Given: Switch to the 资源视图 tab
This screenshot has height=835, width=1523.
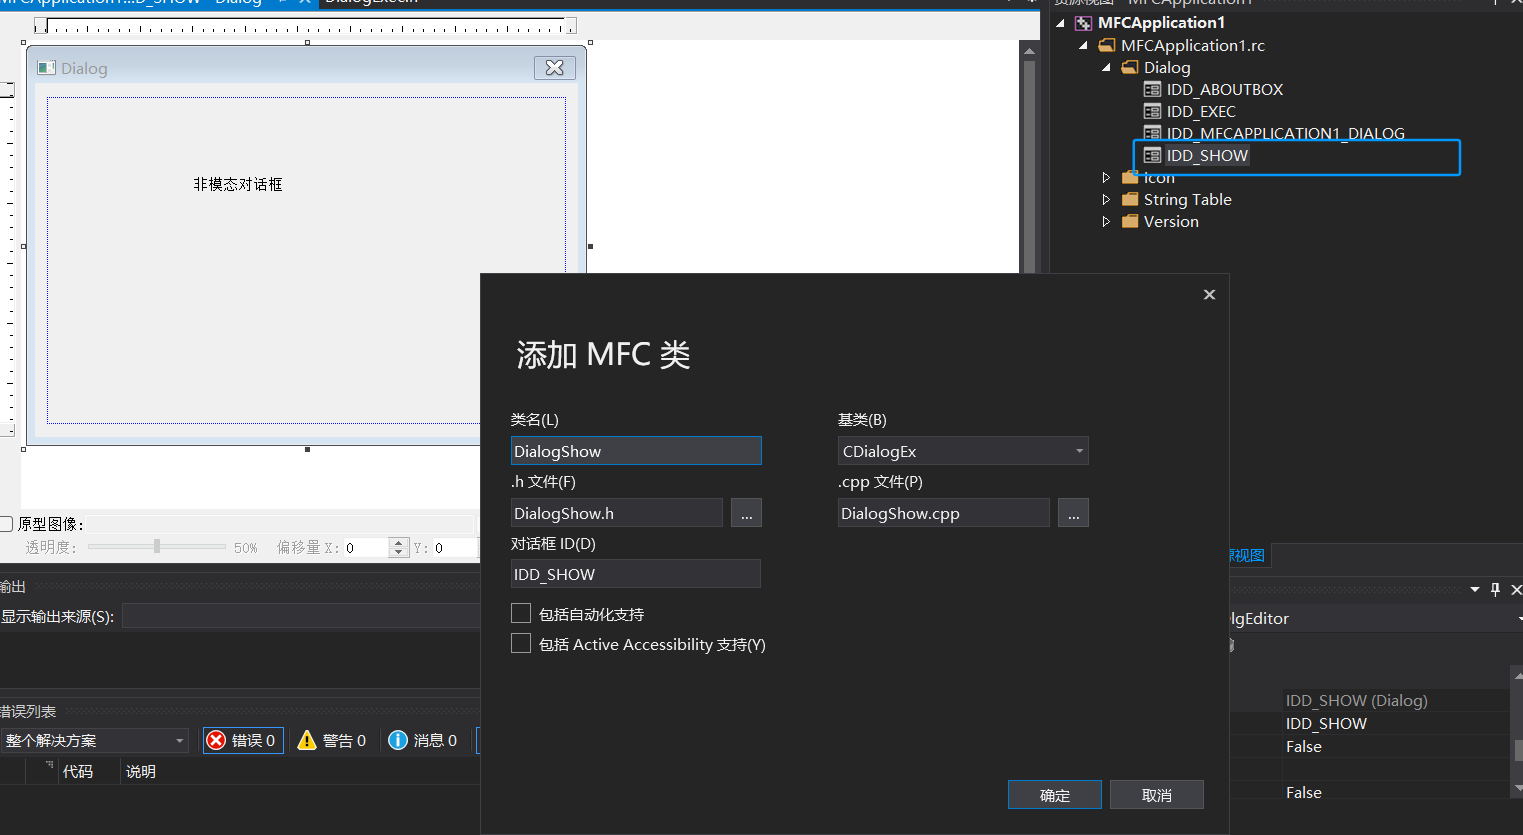Looking at the screenshot, I should 1247,555.
